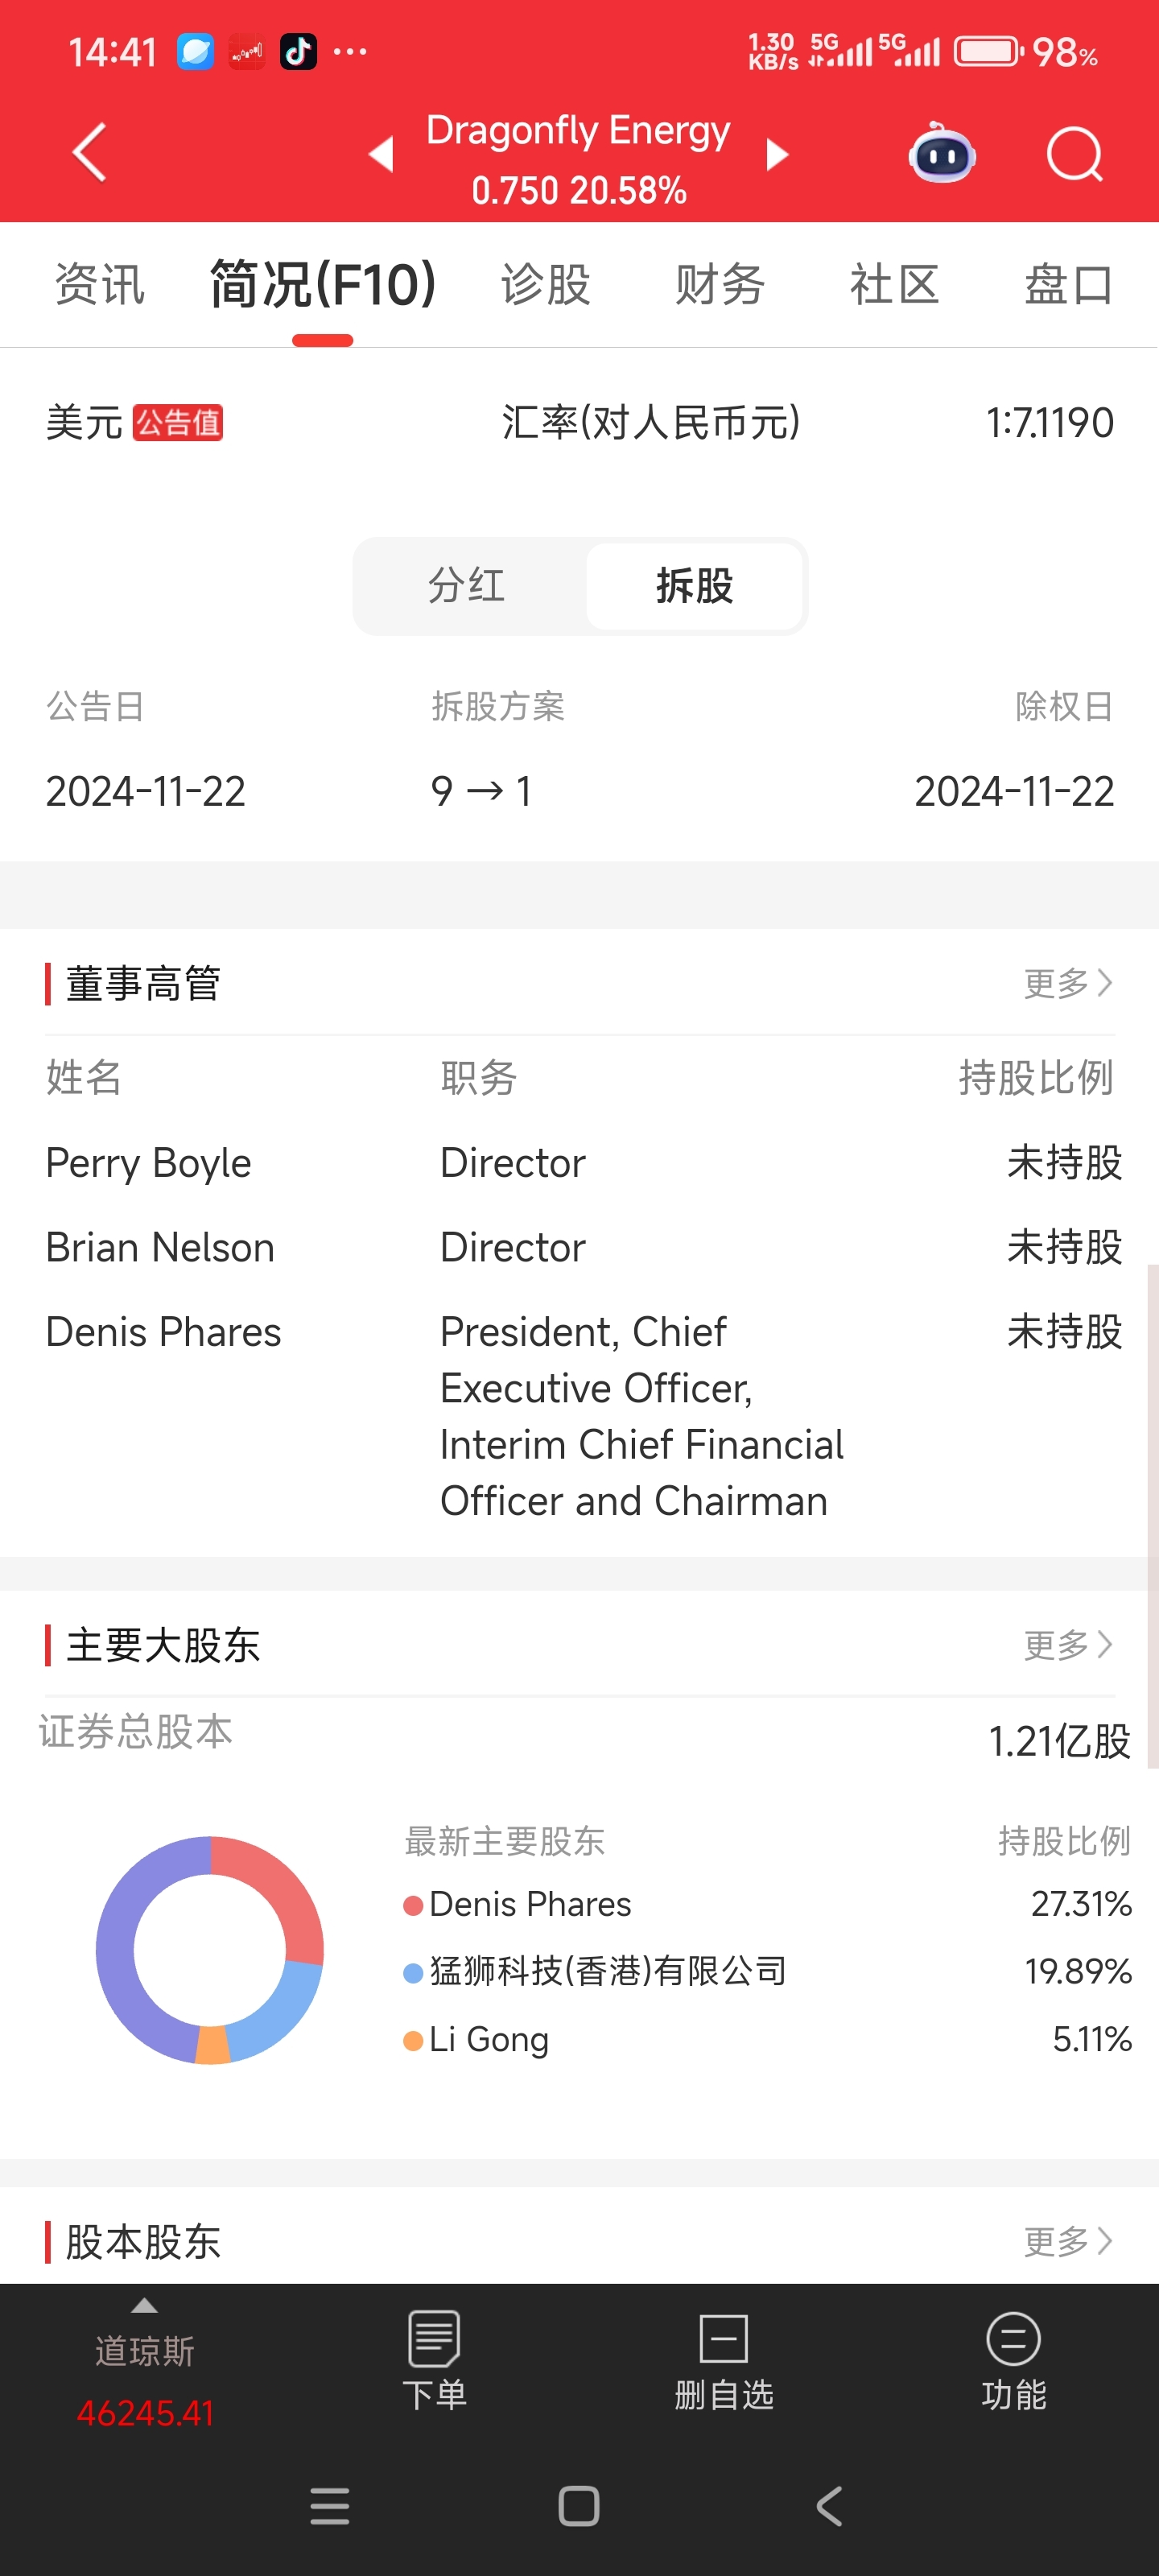Select the 拆股 stock split toggle
Screen dimensions: 1159x2576
click(x=695, y=586)
